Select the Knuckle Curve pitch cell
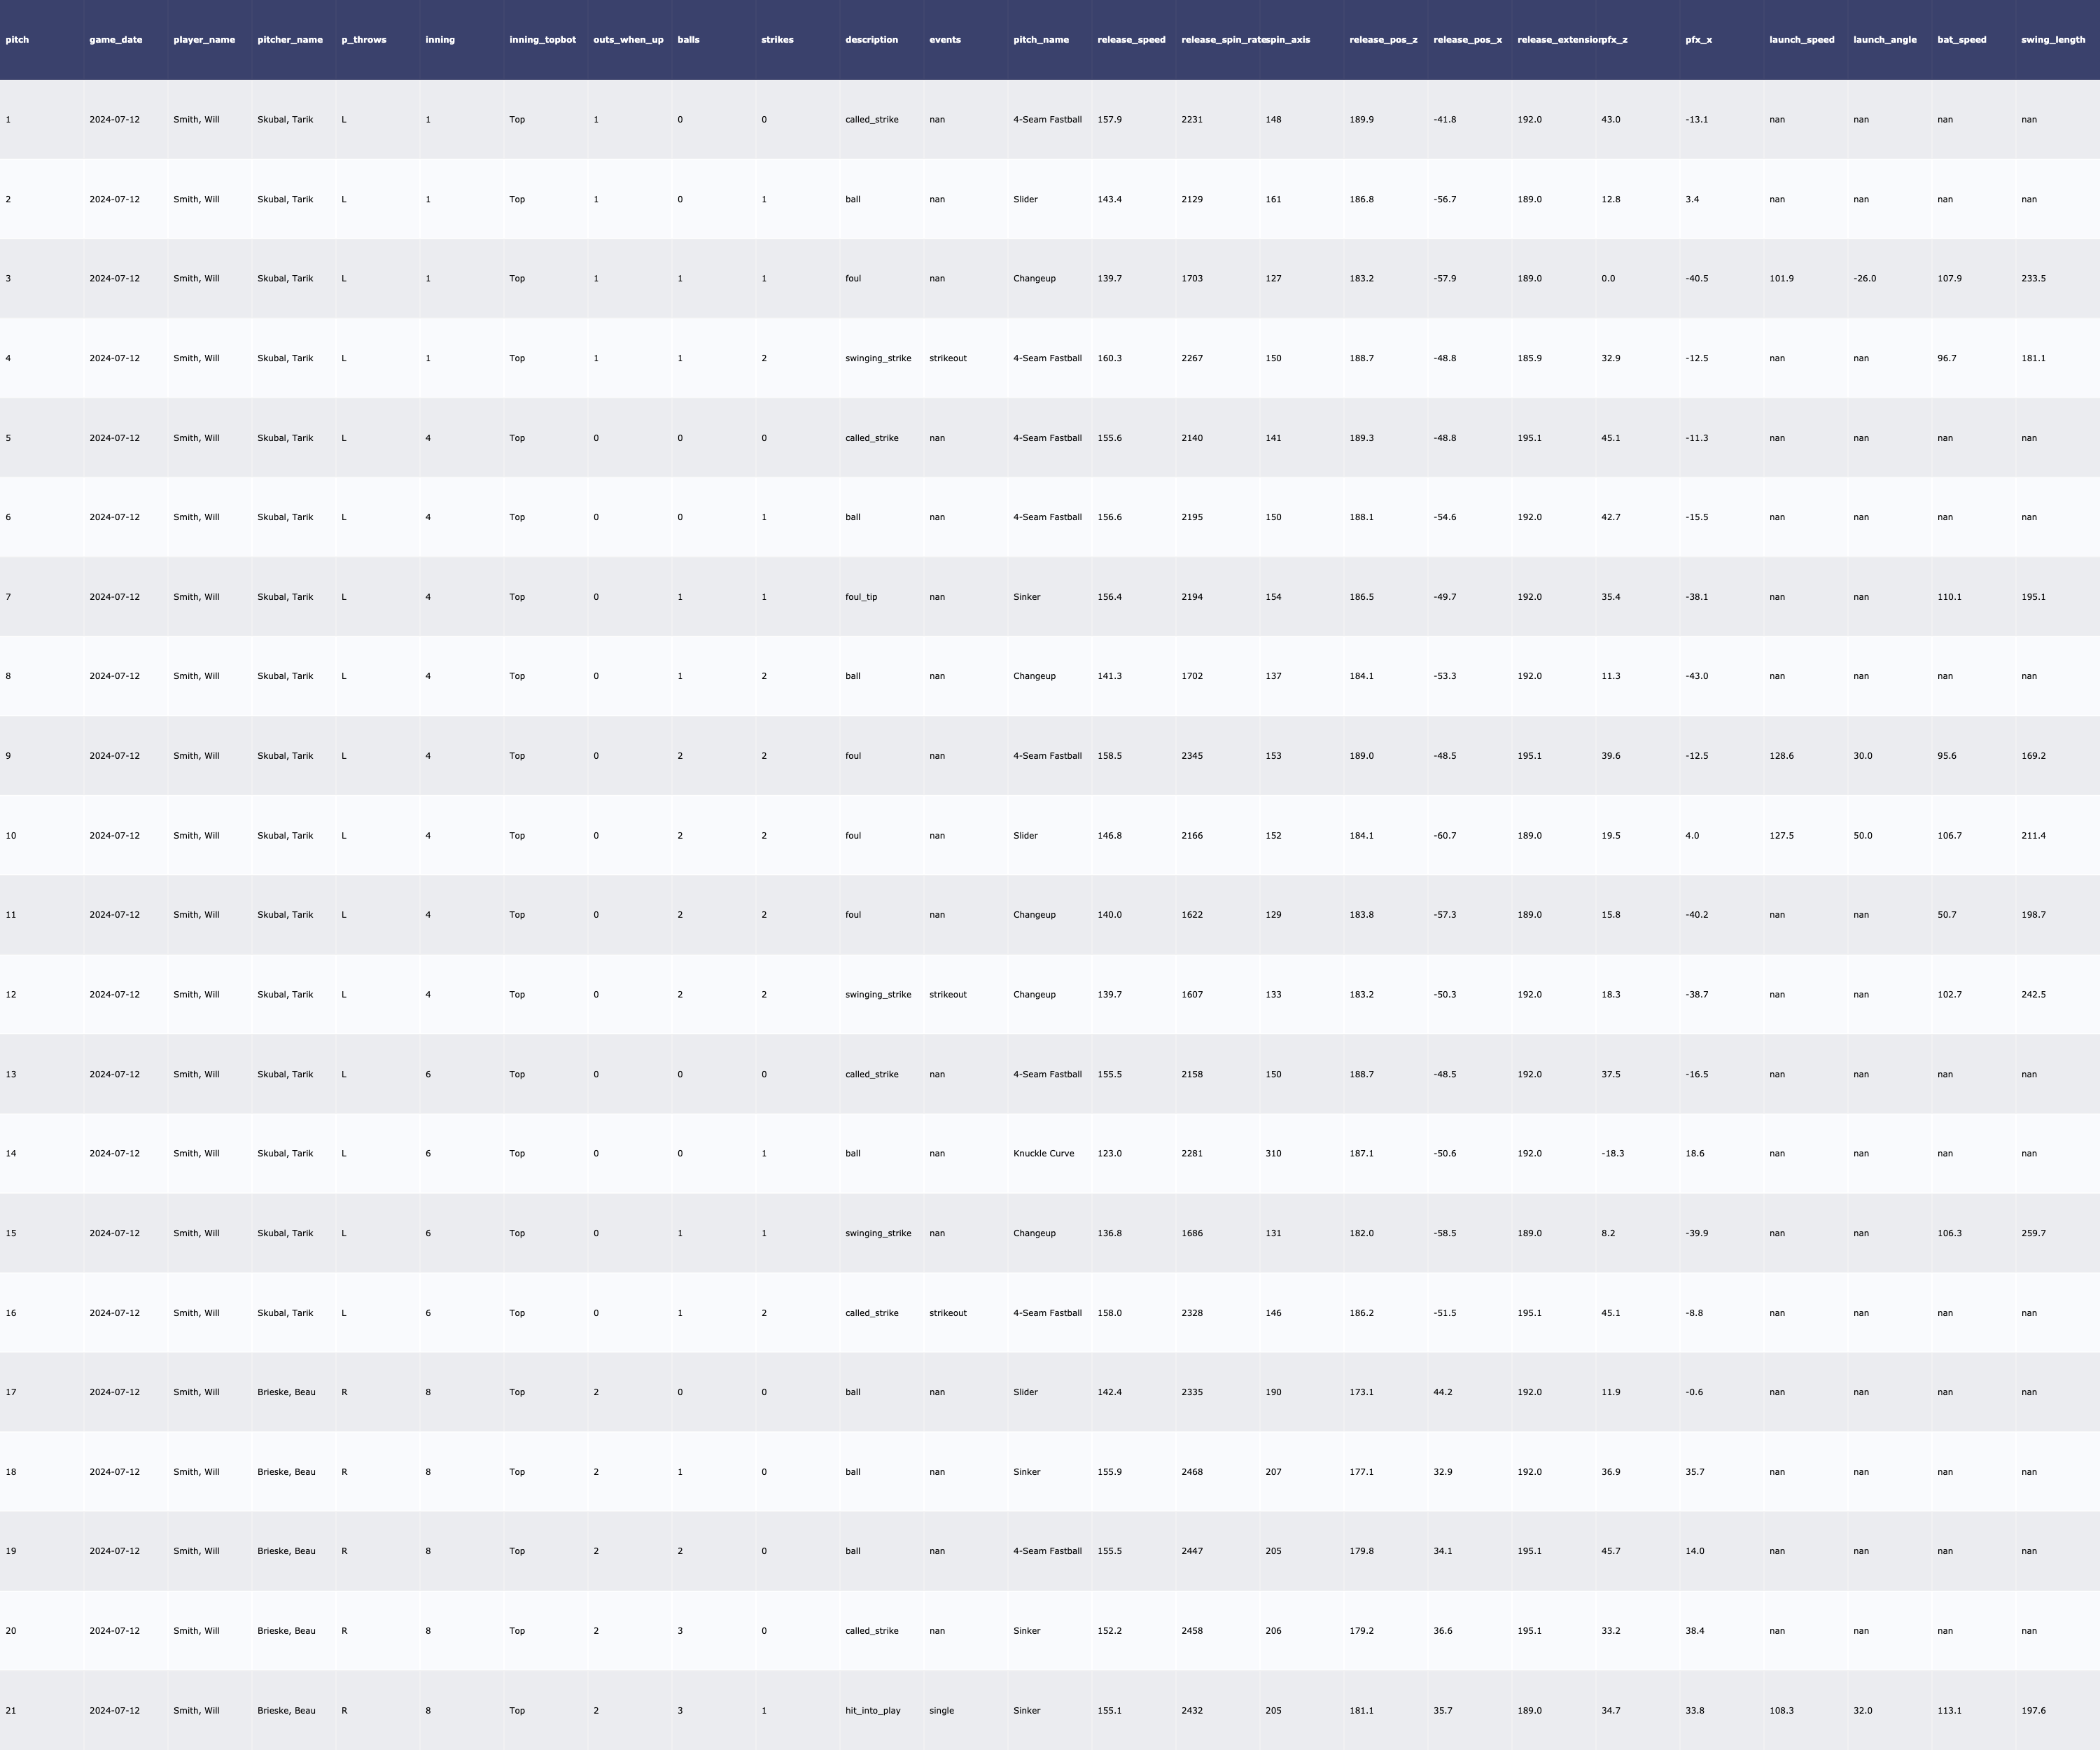 1043,1153
